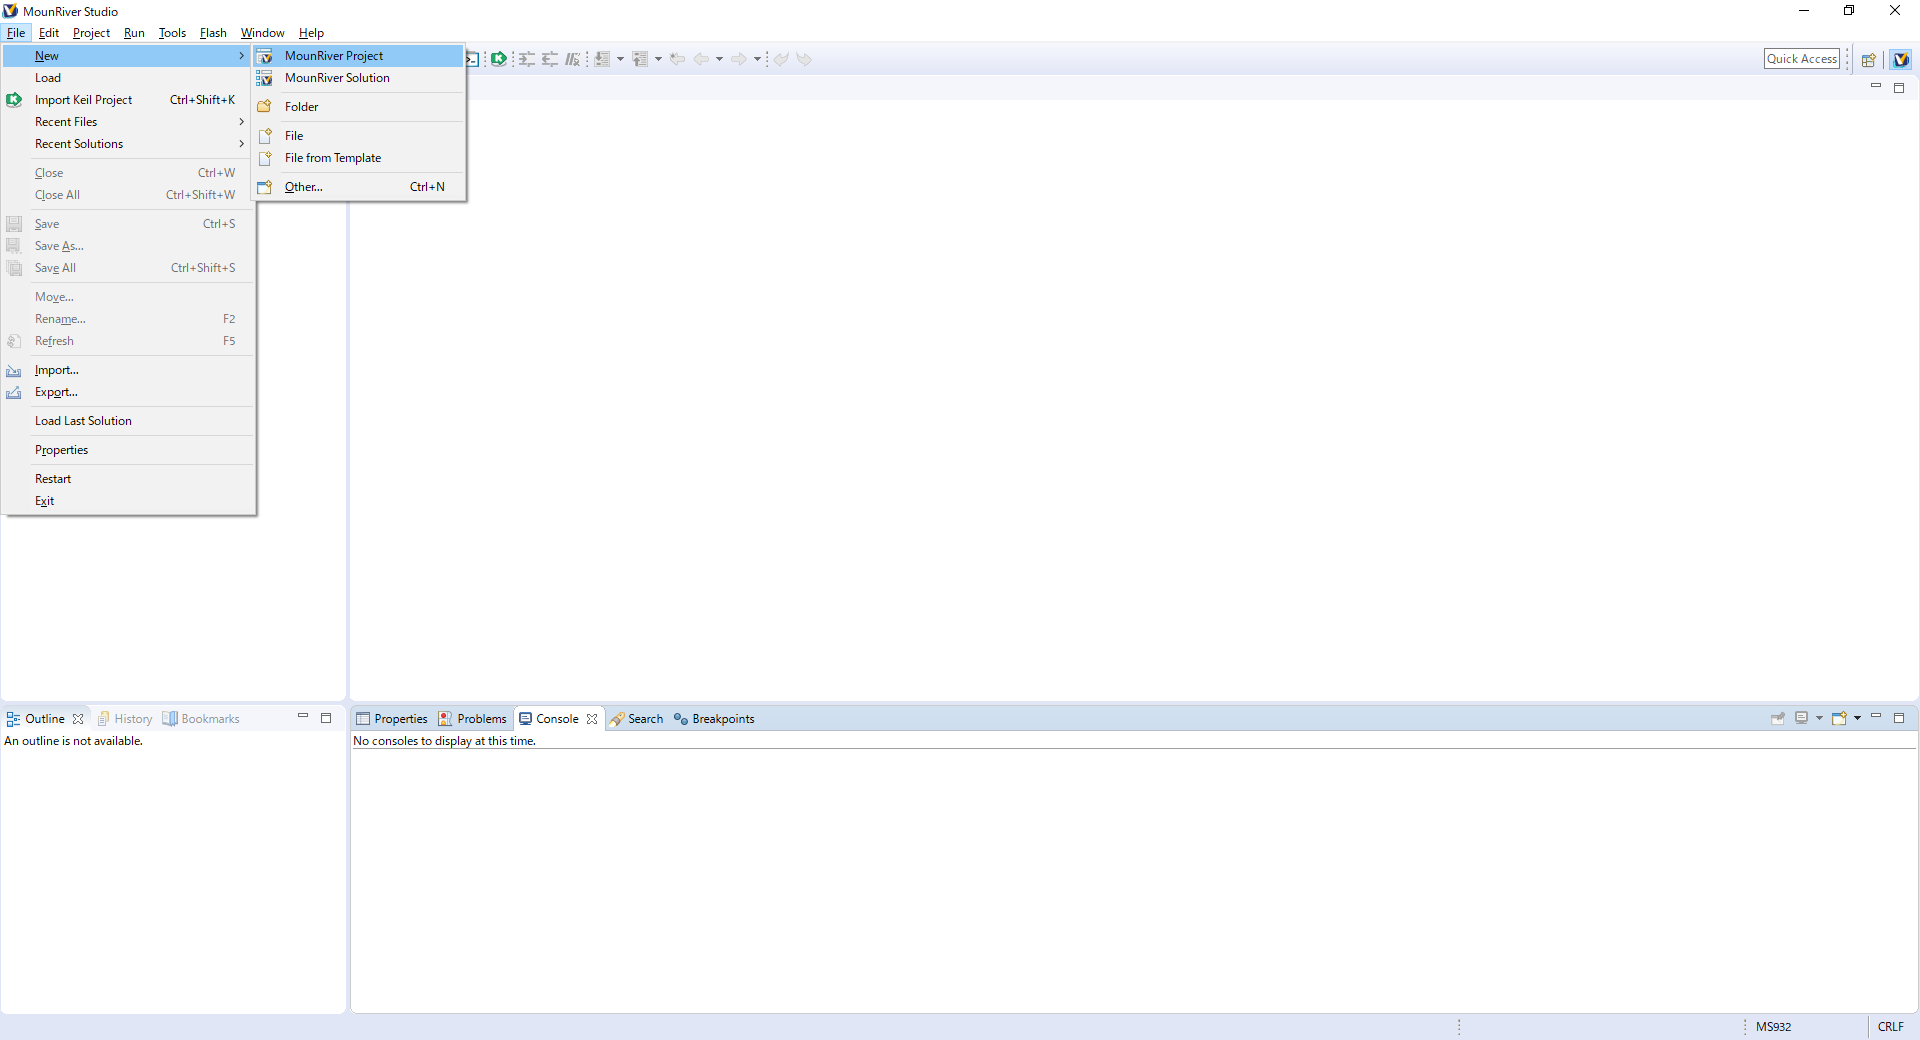Open the Forward history dropdown arrow
This screenshot has height=1040, width=1920.
pyautogui.click(x=757, y=59)
